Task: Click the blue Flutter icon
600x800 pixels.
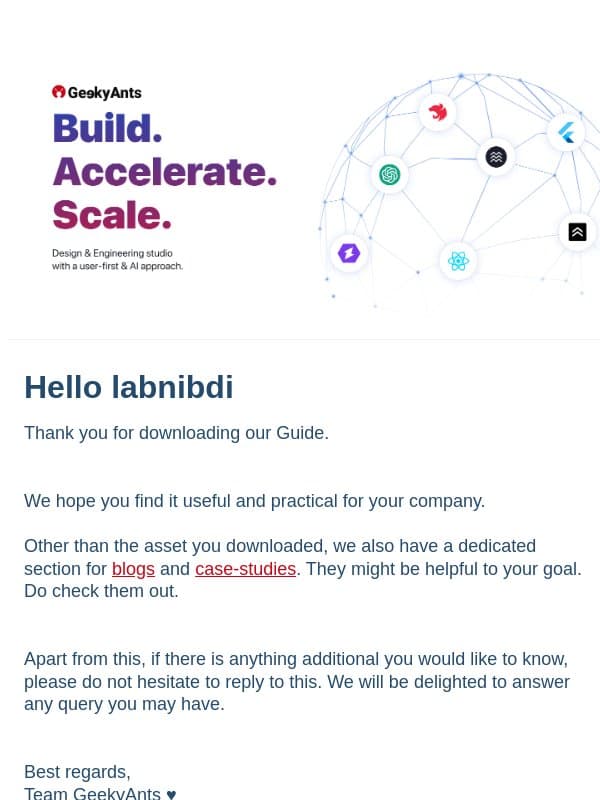Action: click(x=566, y=133)
